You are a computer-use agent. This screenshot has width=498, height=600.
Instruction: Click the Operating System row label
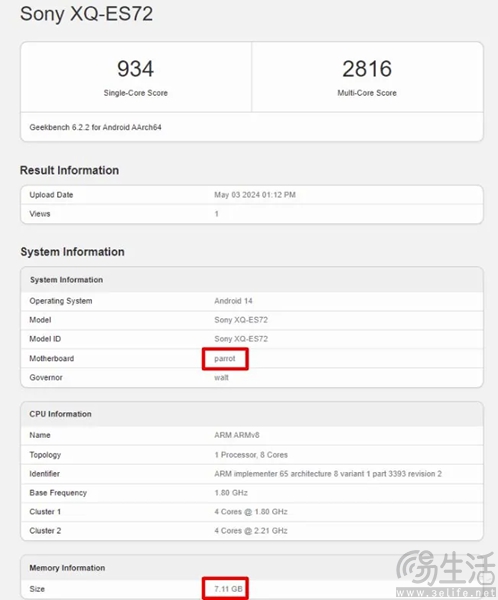(x=61, y=301)
